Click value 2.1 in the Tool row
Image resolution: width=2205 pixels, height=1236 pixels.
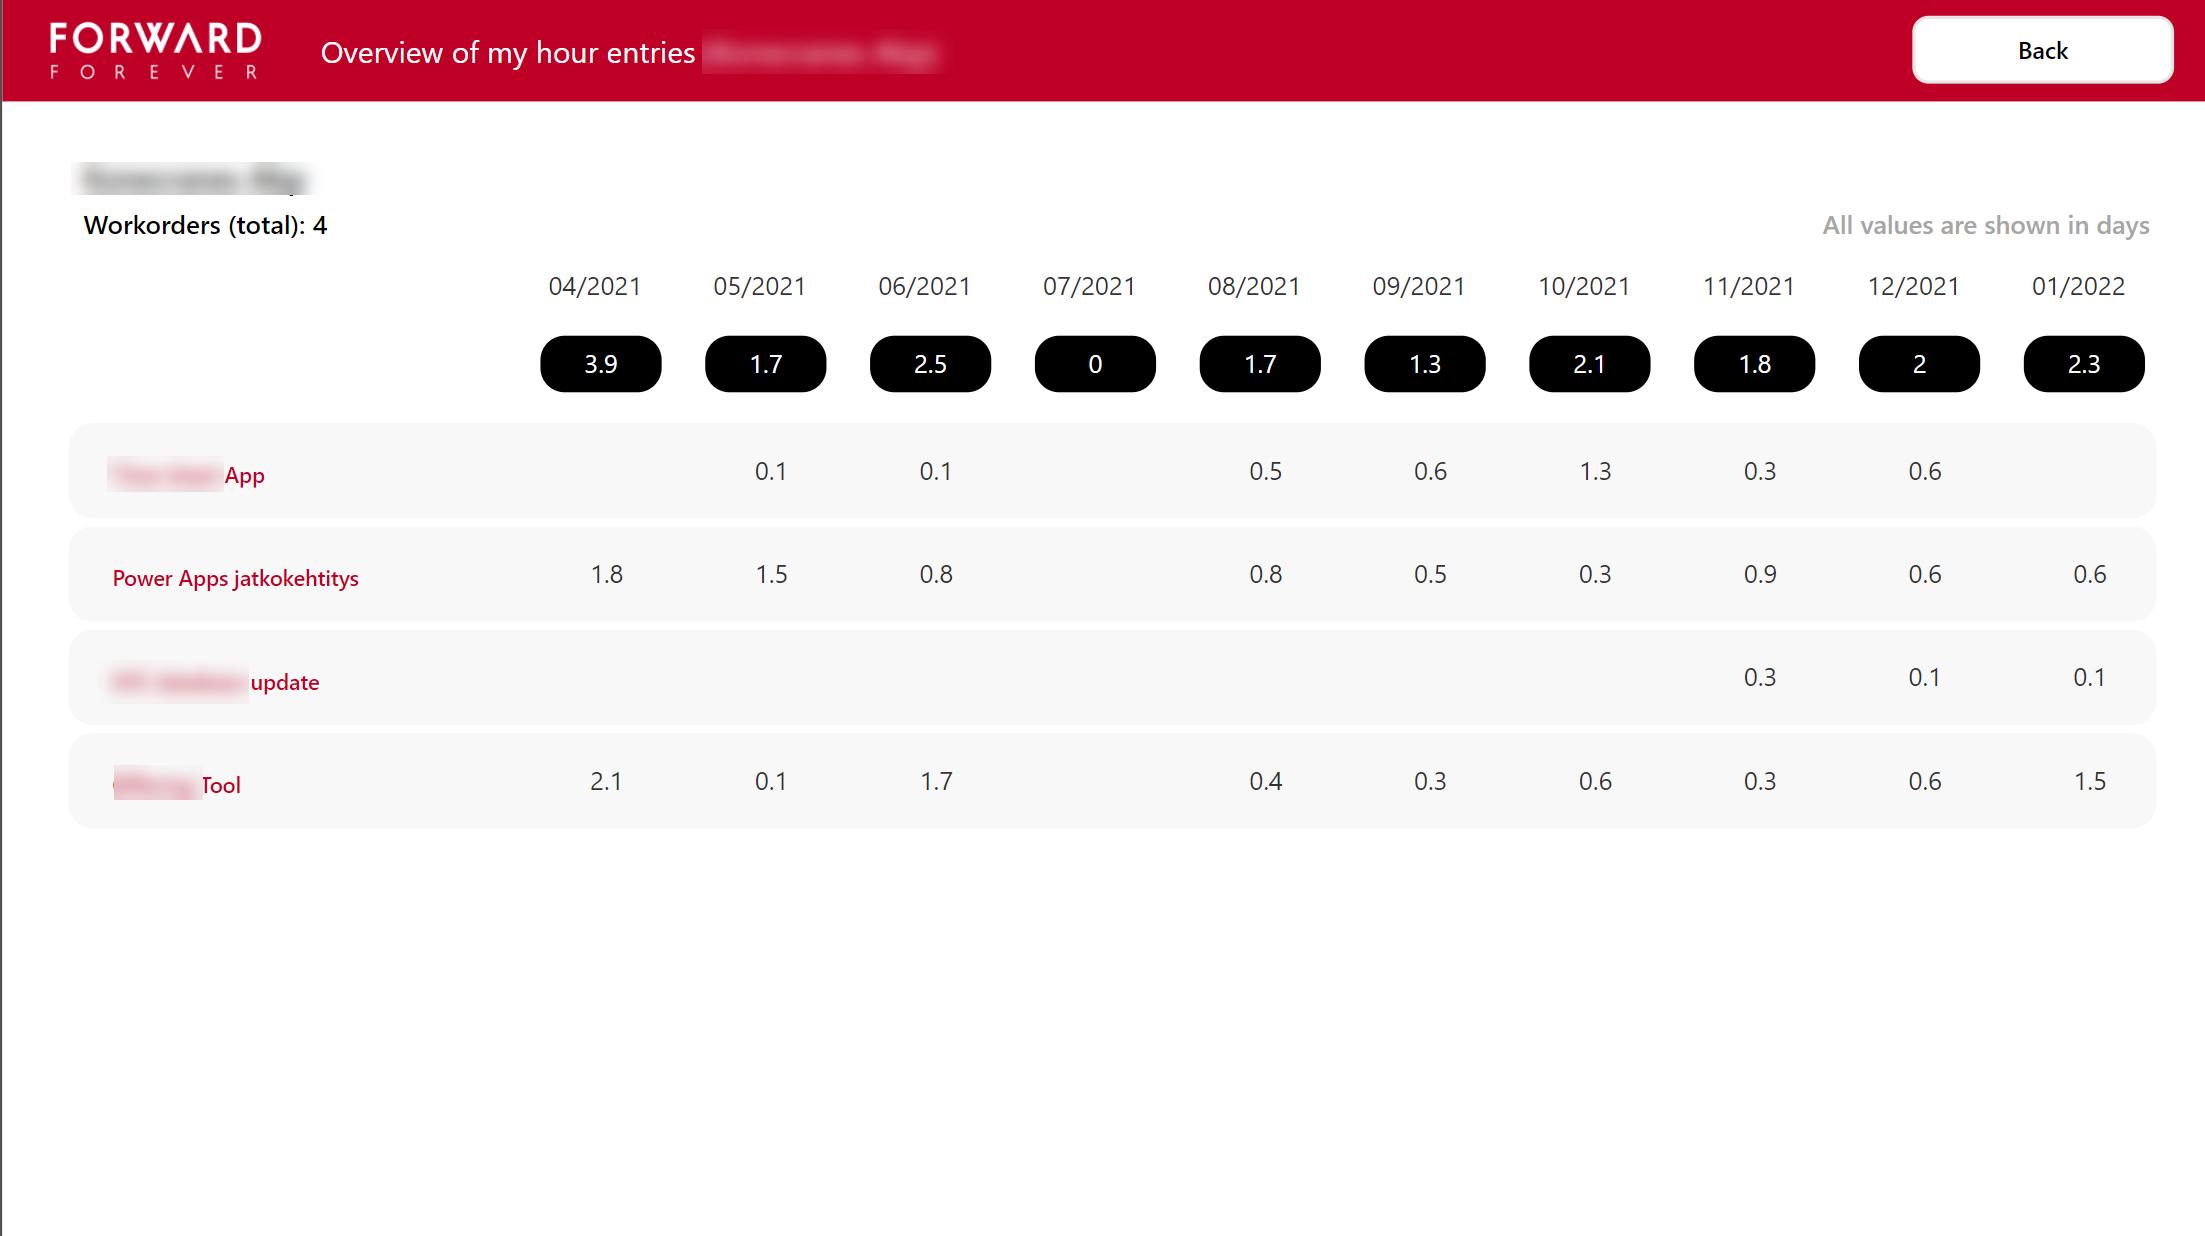click(x=606, y=781)
